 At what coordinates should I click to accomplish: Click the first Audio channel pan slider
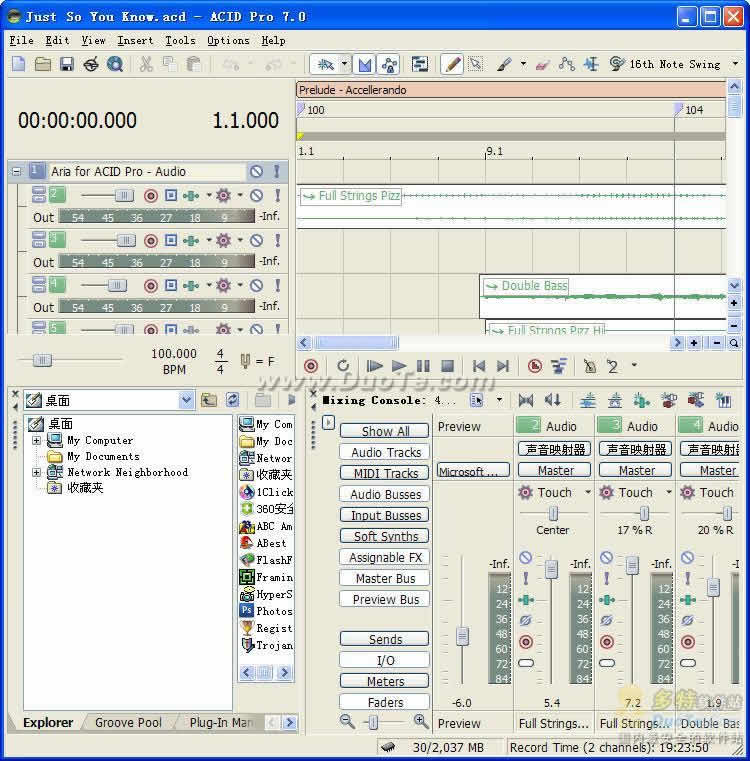coord(553,513)
